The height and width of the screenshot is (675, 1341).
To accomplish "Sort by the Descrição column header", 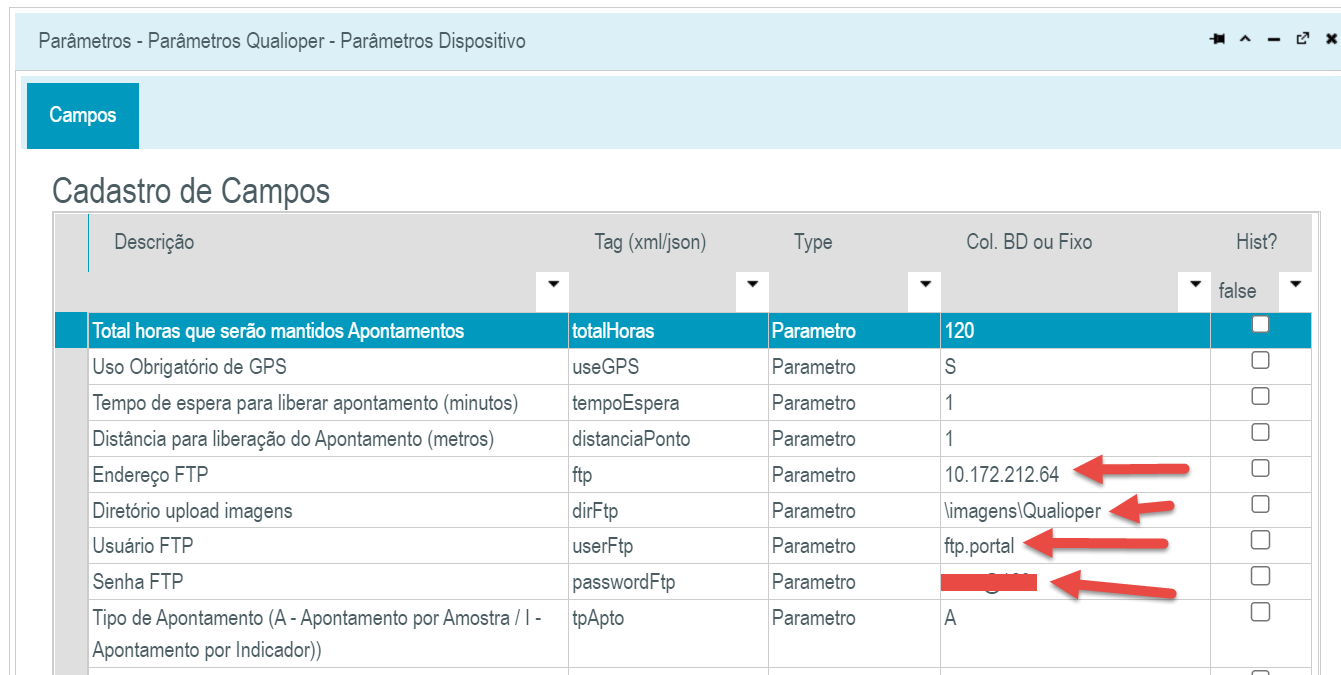I will click(x=154, y=242).
